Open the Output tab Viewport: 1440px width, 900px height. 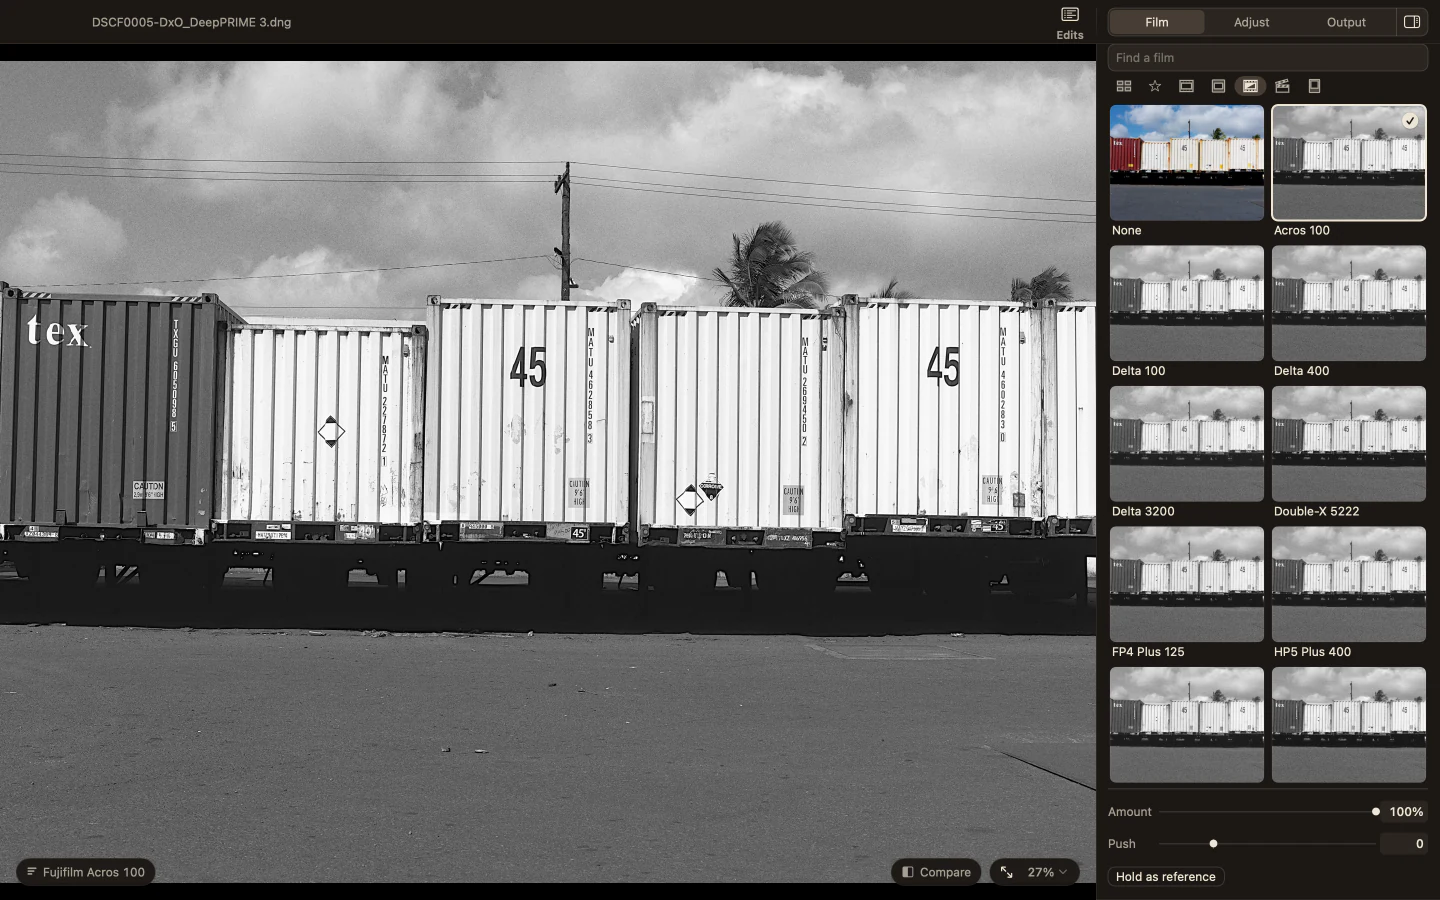pos(1346,22)
